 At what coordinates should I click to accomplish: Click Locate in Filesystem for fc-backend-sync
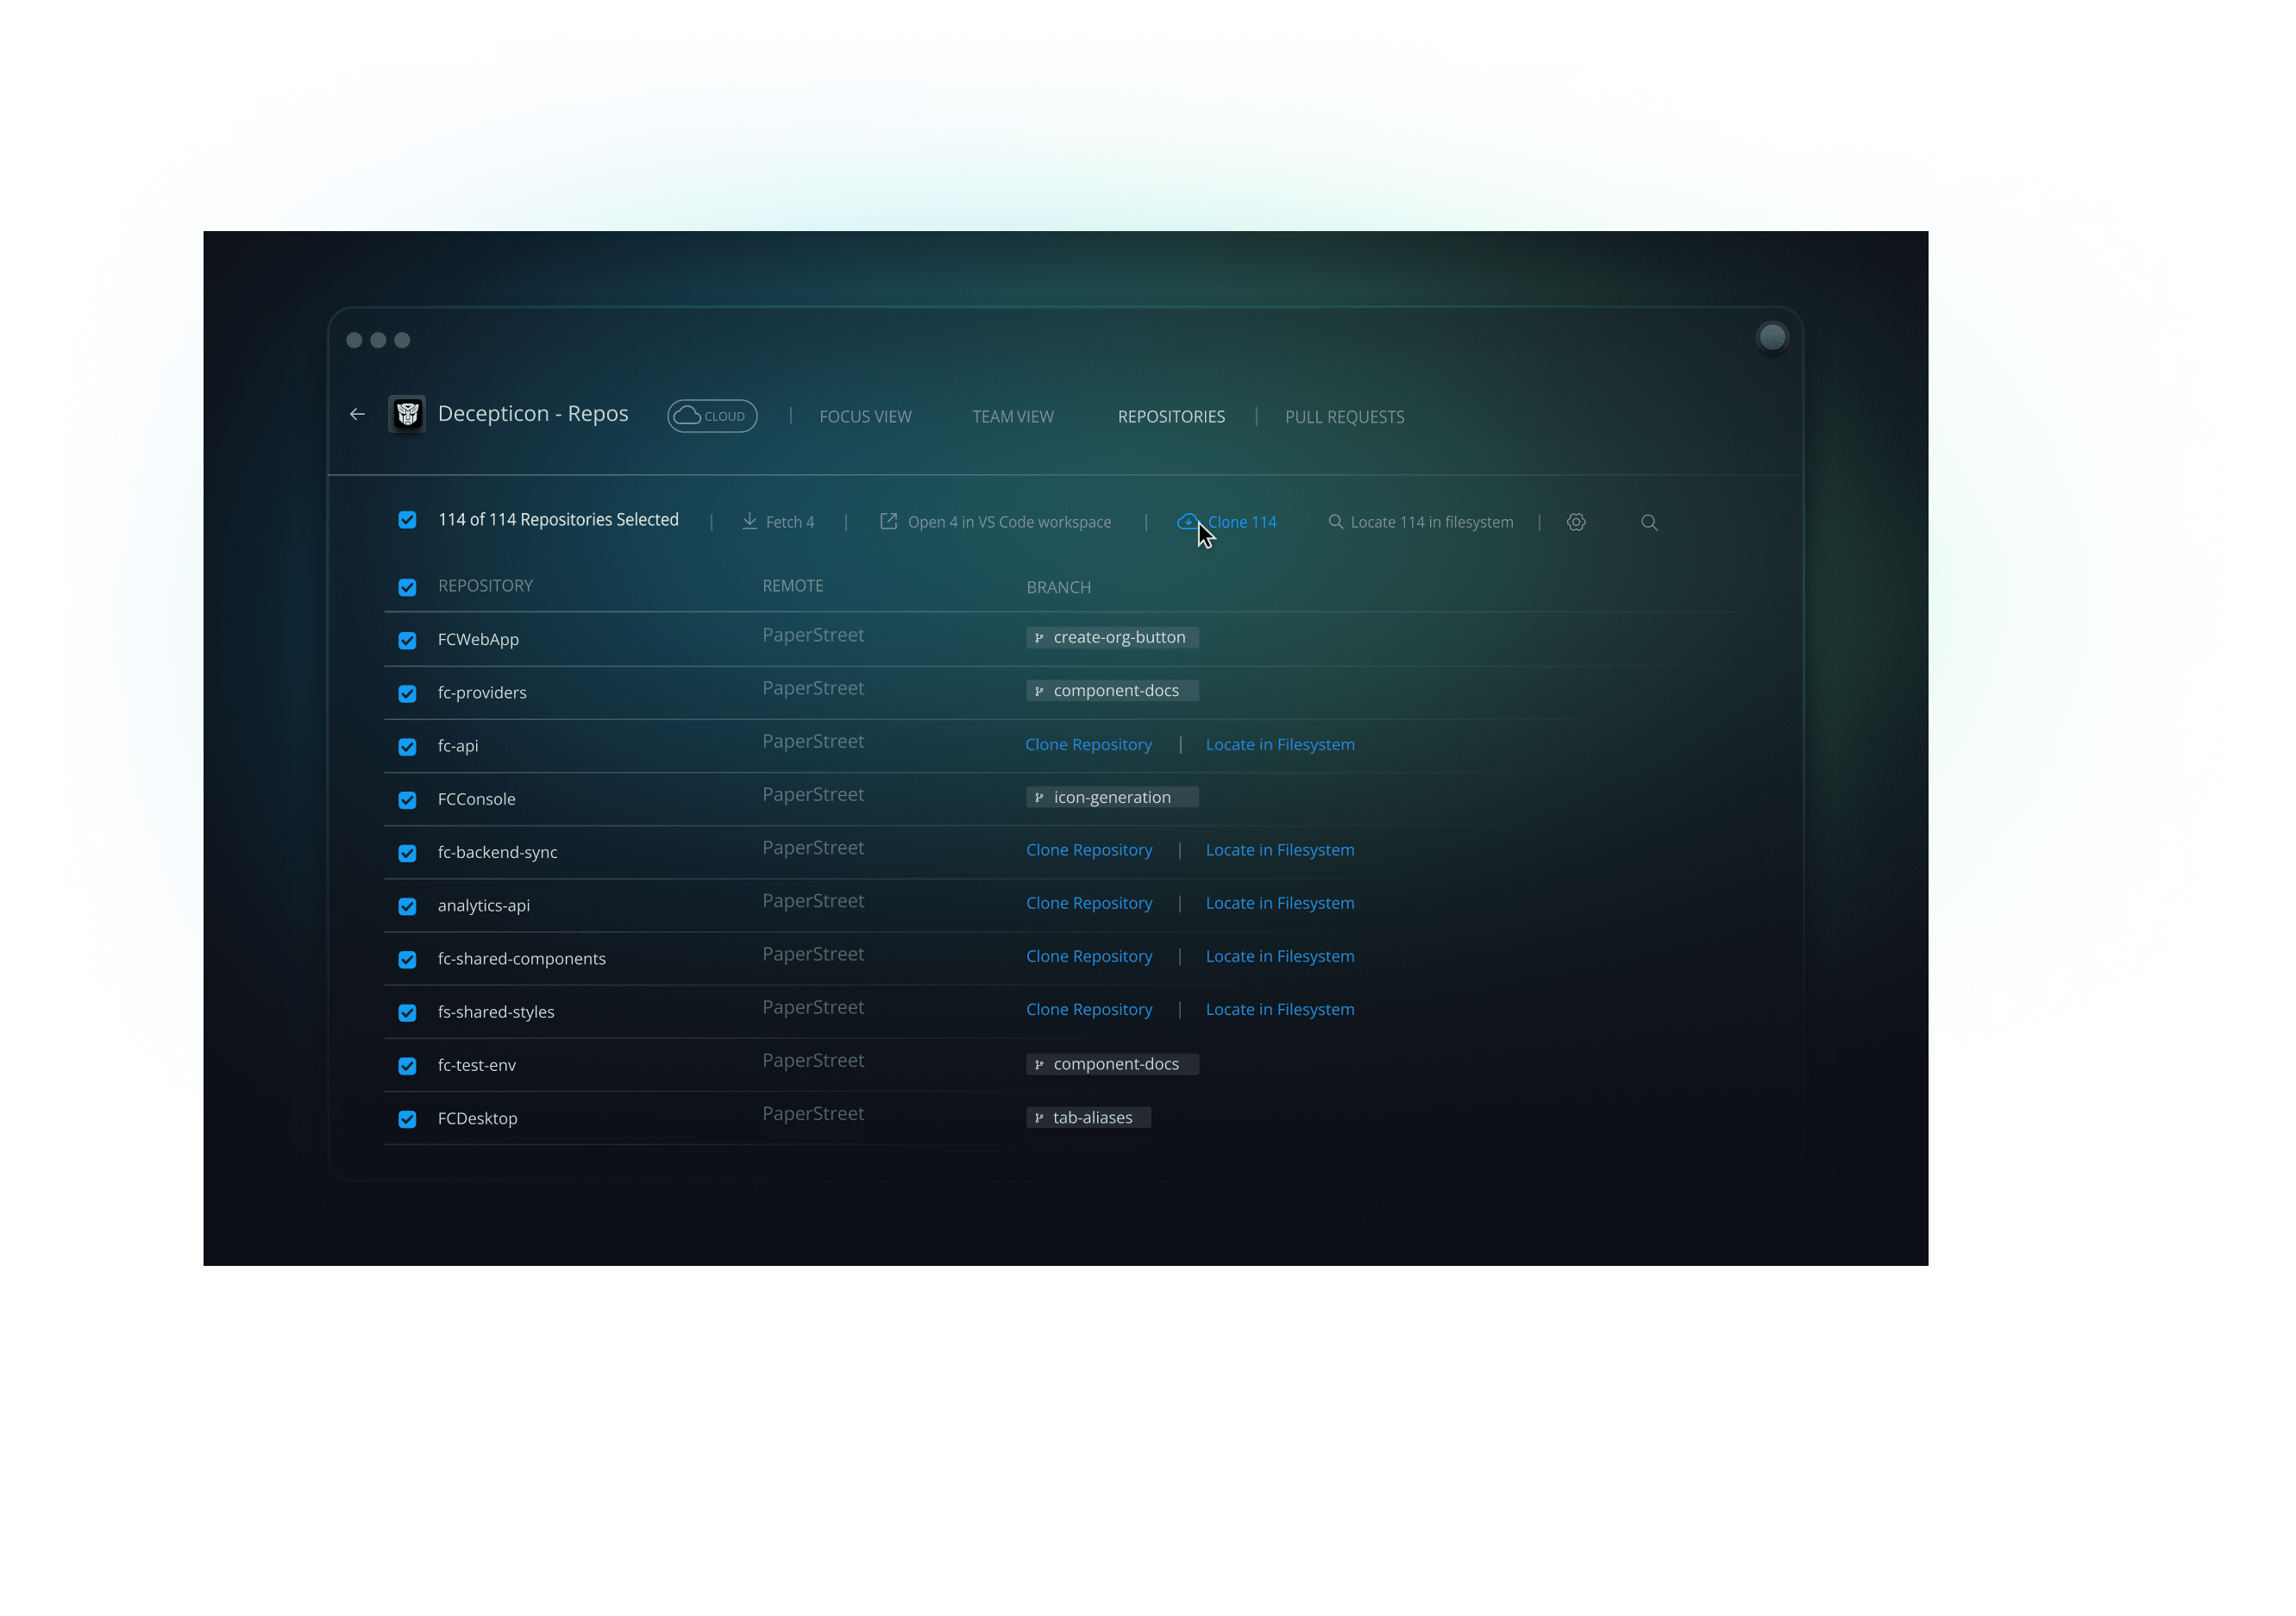(1280, 849)
